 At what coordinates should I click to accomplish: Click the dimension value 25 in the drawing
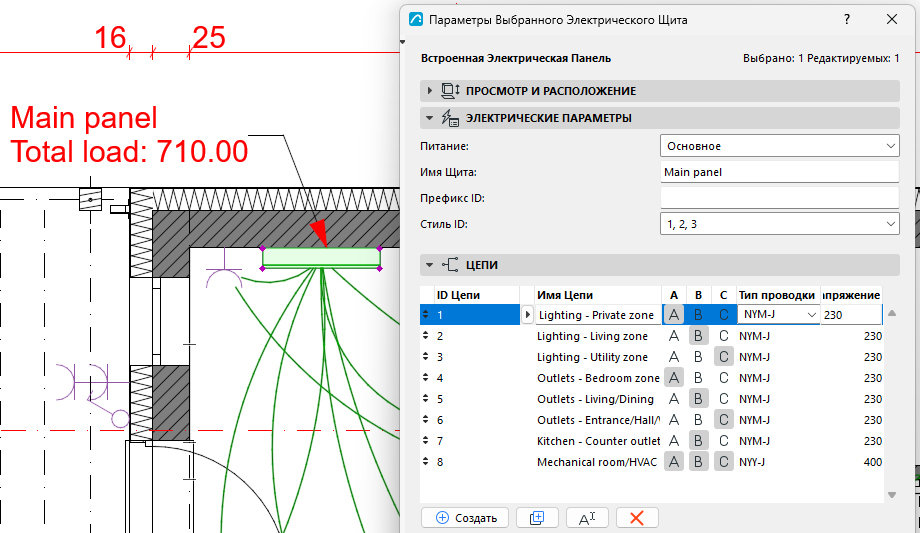[x=208, y=38]
